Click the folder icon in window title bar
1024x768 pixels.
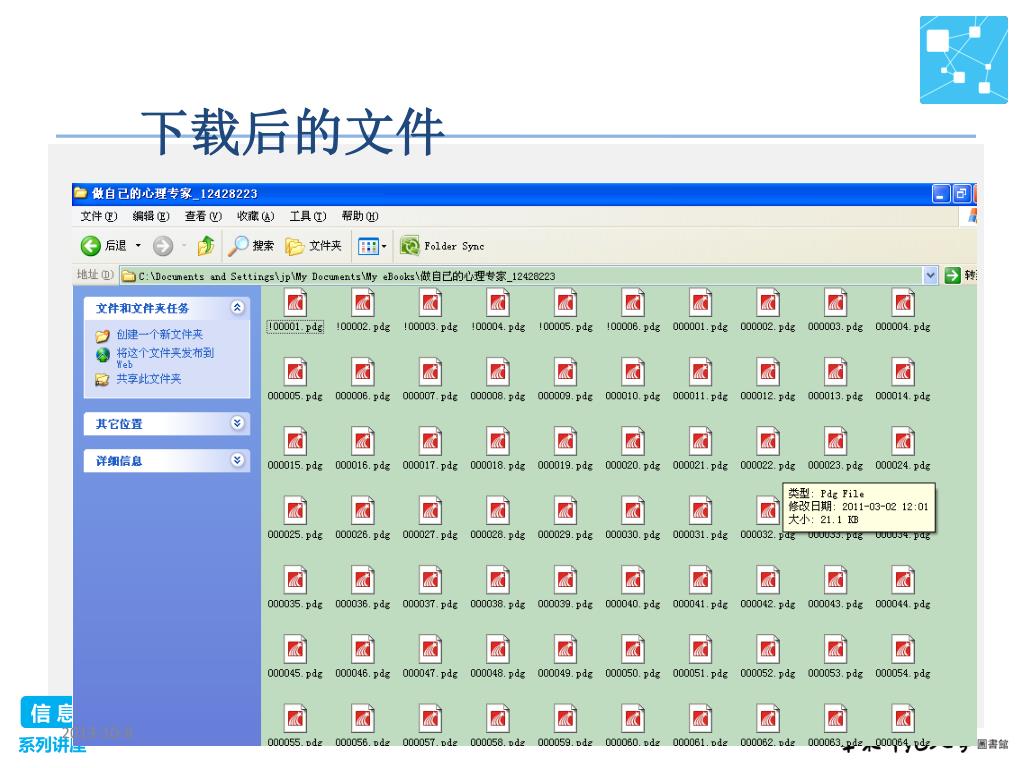click(80, 193)
